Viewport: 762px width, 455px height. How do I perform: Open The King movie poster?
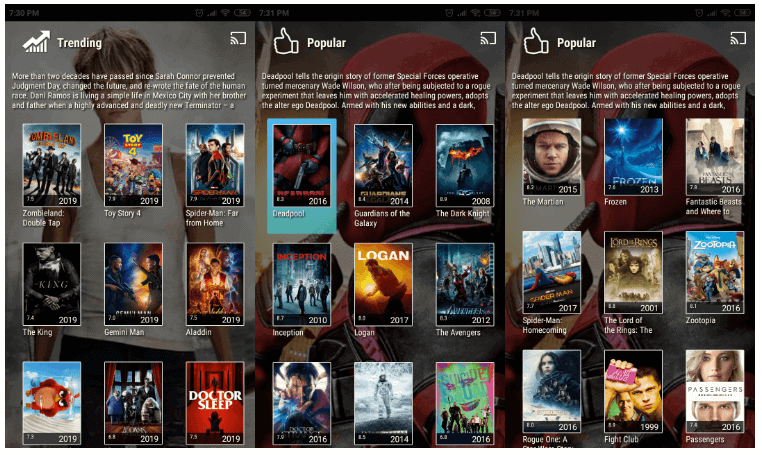point(52,284)
